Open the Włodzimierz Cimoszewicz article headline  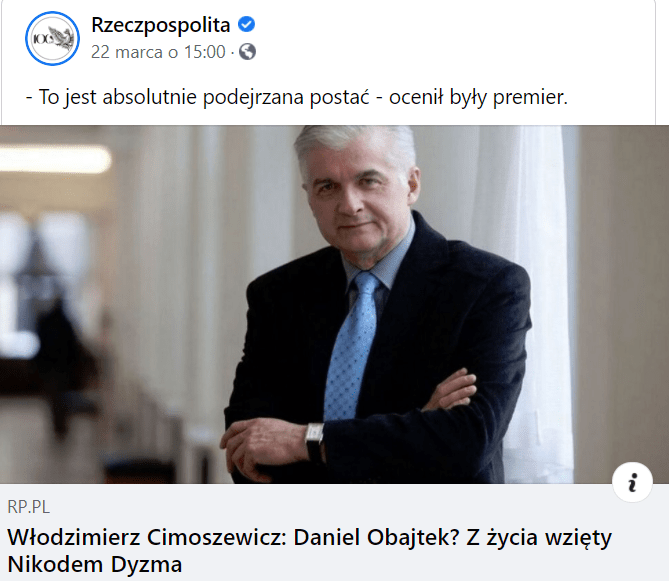click(309, 551)
